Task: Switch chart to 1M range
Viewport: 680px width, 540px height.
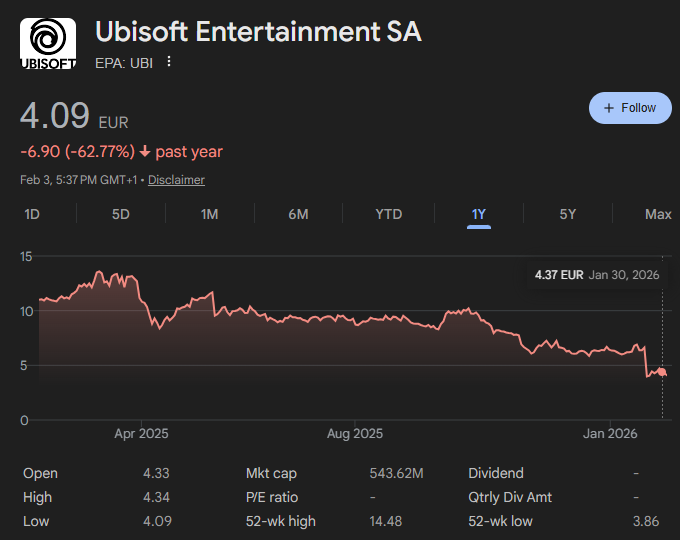Action: (209, 214)
